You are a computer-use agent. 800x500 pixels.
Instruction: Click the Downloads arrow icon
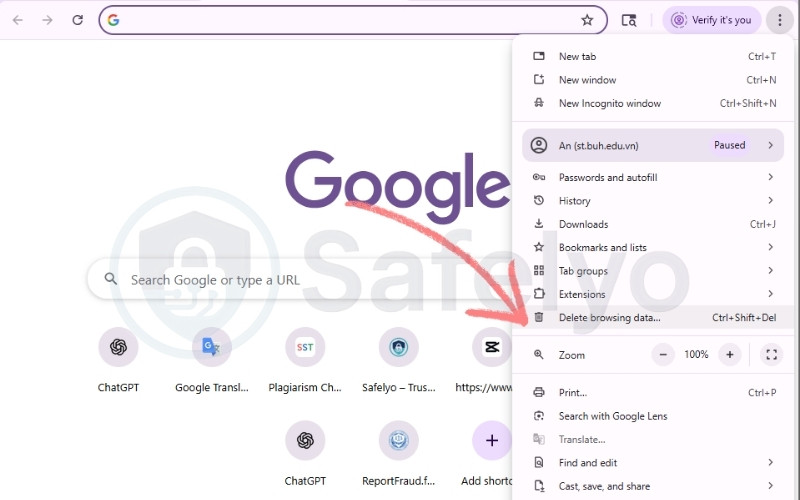pyautogui.click(x=539, y=223)
